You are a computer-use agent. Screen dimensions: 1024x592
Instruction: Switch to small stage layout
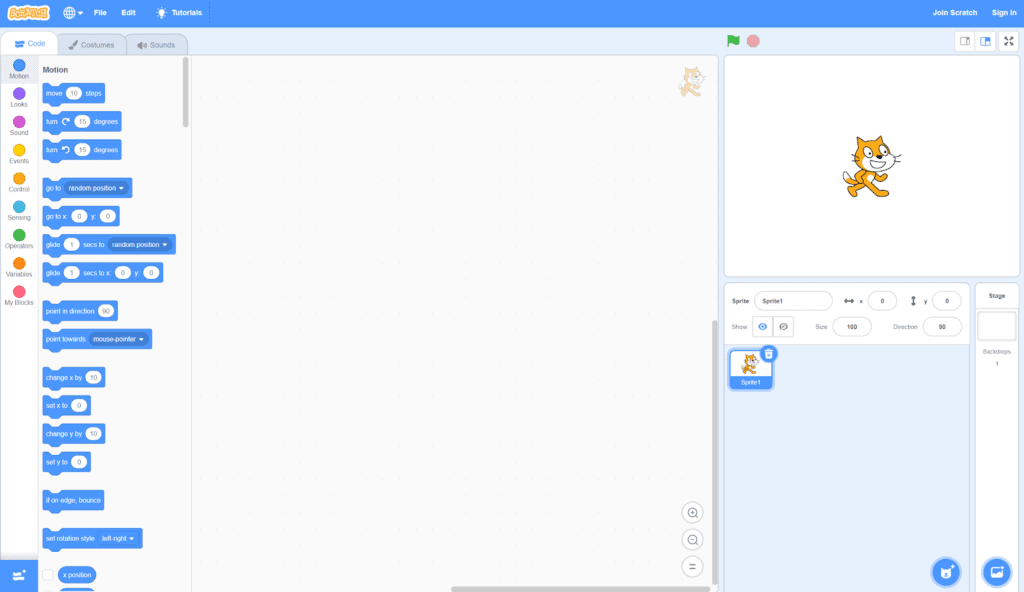pos(965,41)
